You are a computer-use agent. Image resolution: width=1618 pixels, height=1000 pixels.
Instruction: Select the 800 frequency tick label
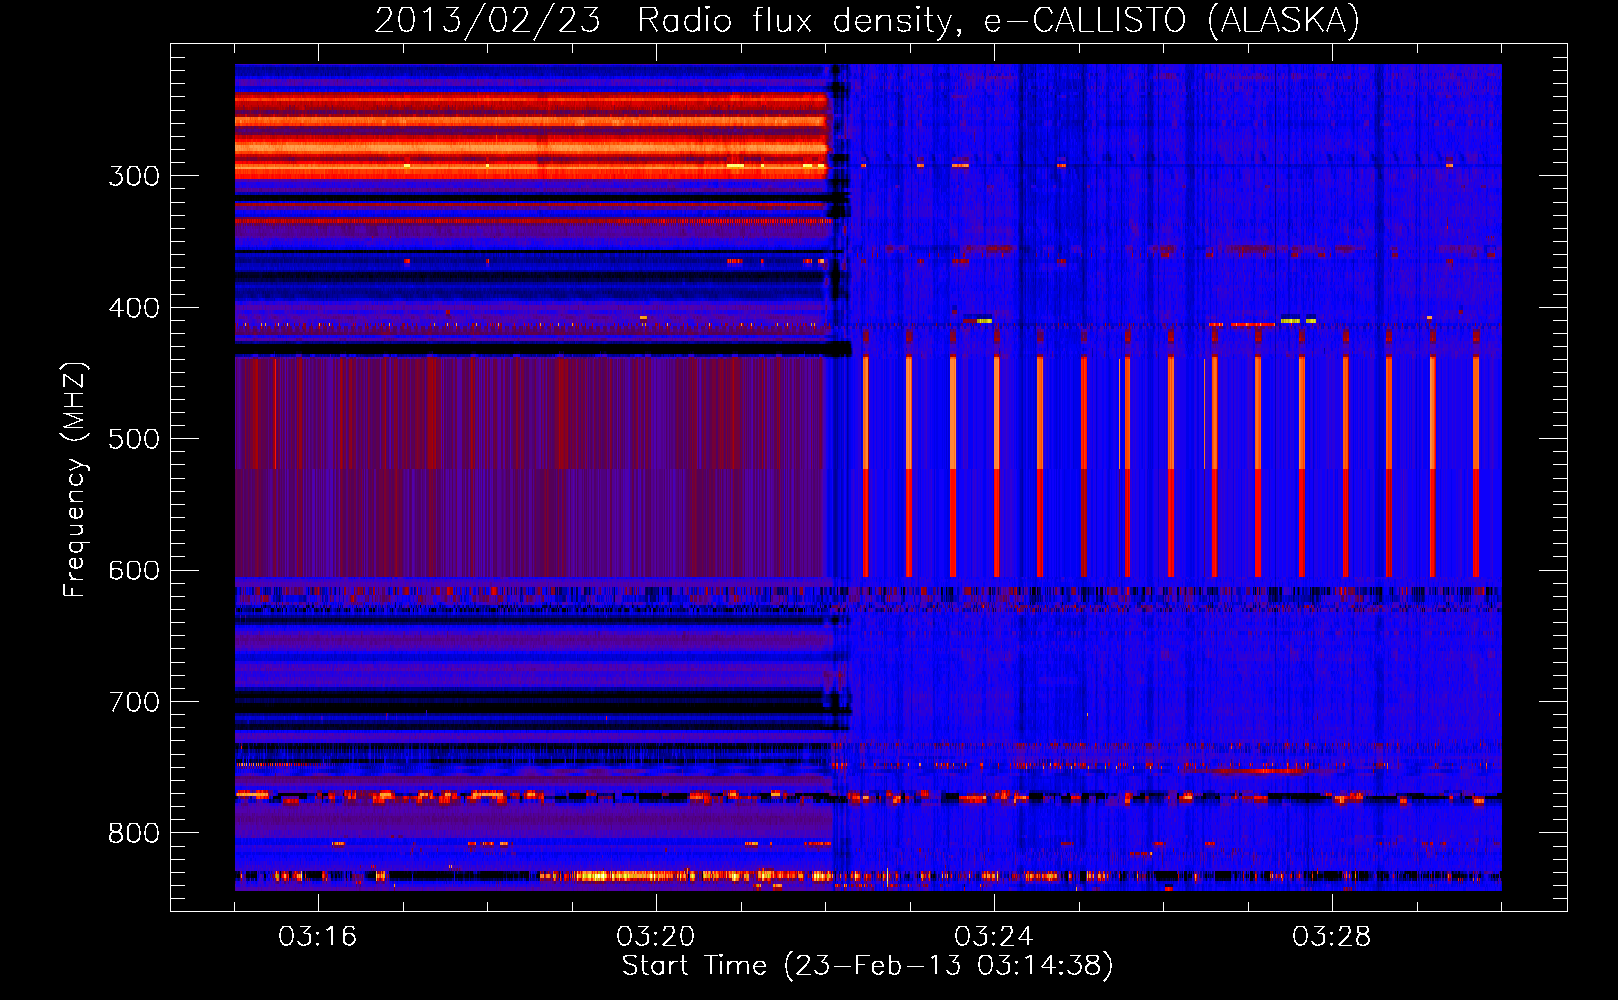[134, 834]
